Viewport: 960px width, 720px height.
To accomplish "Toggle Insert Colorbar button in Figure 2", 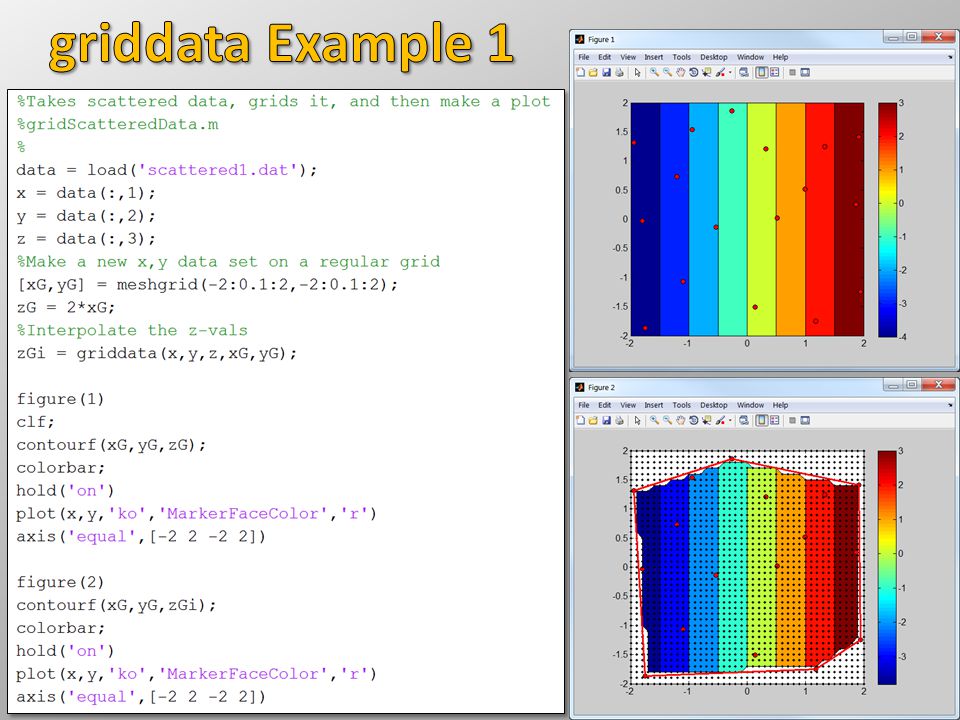I will [762, 421].
